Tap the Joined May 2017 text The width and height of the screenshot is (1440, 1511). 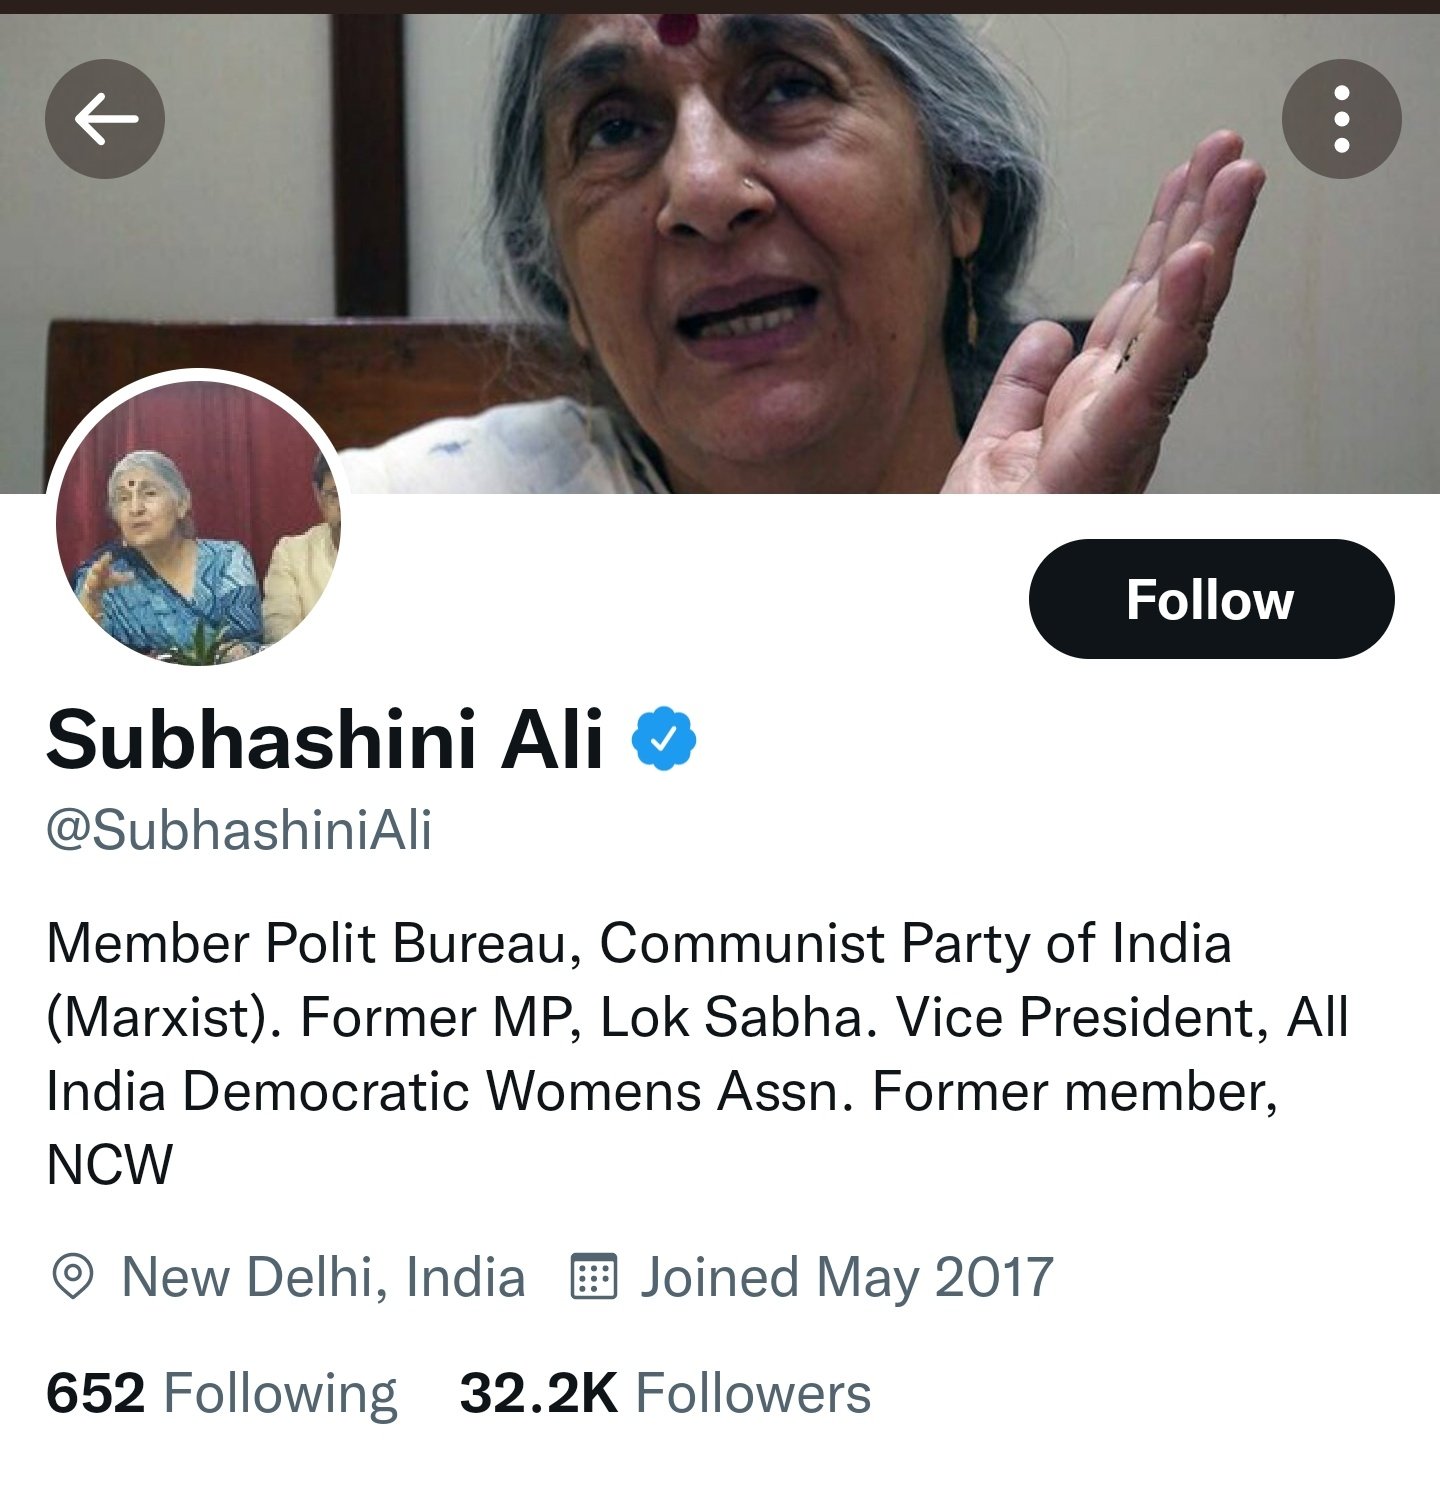click(x=846, y=1277)
